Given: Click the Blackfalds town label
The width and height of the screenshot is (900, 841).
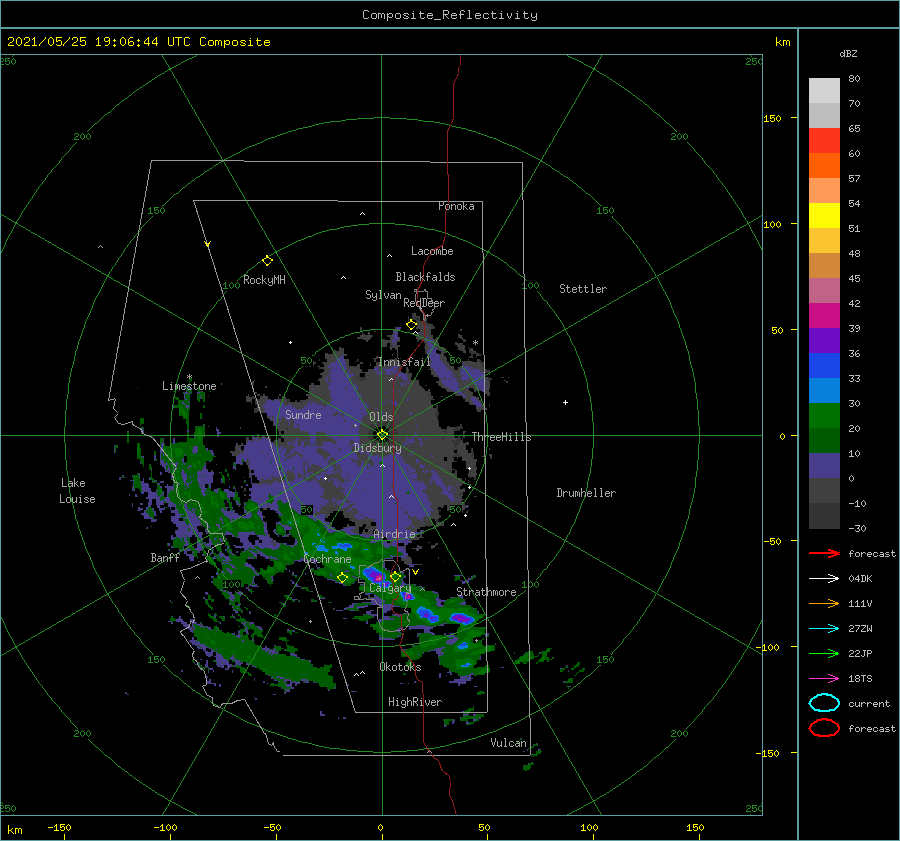Looking at the screenshot, I should (425, 277).
